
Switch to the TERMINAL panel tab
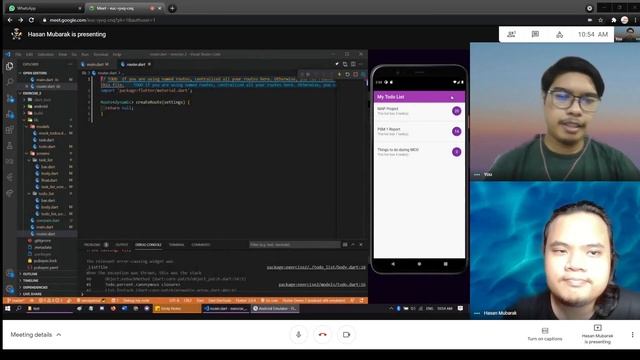point(176,244)
